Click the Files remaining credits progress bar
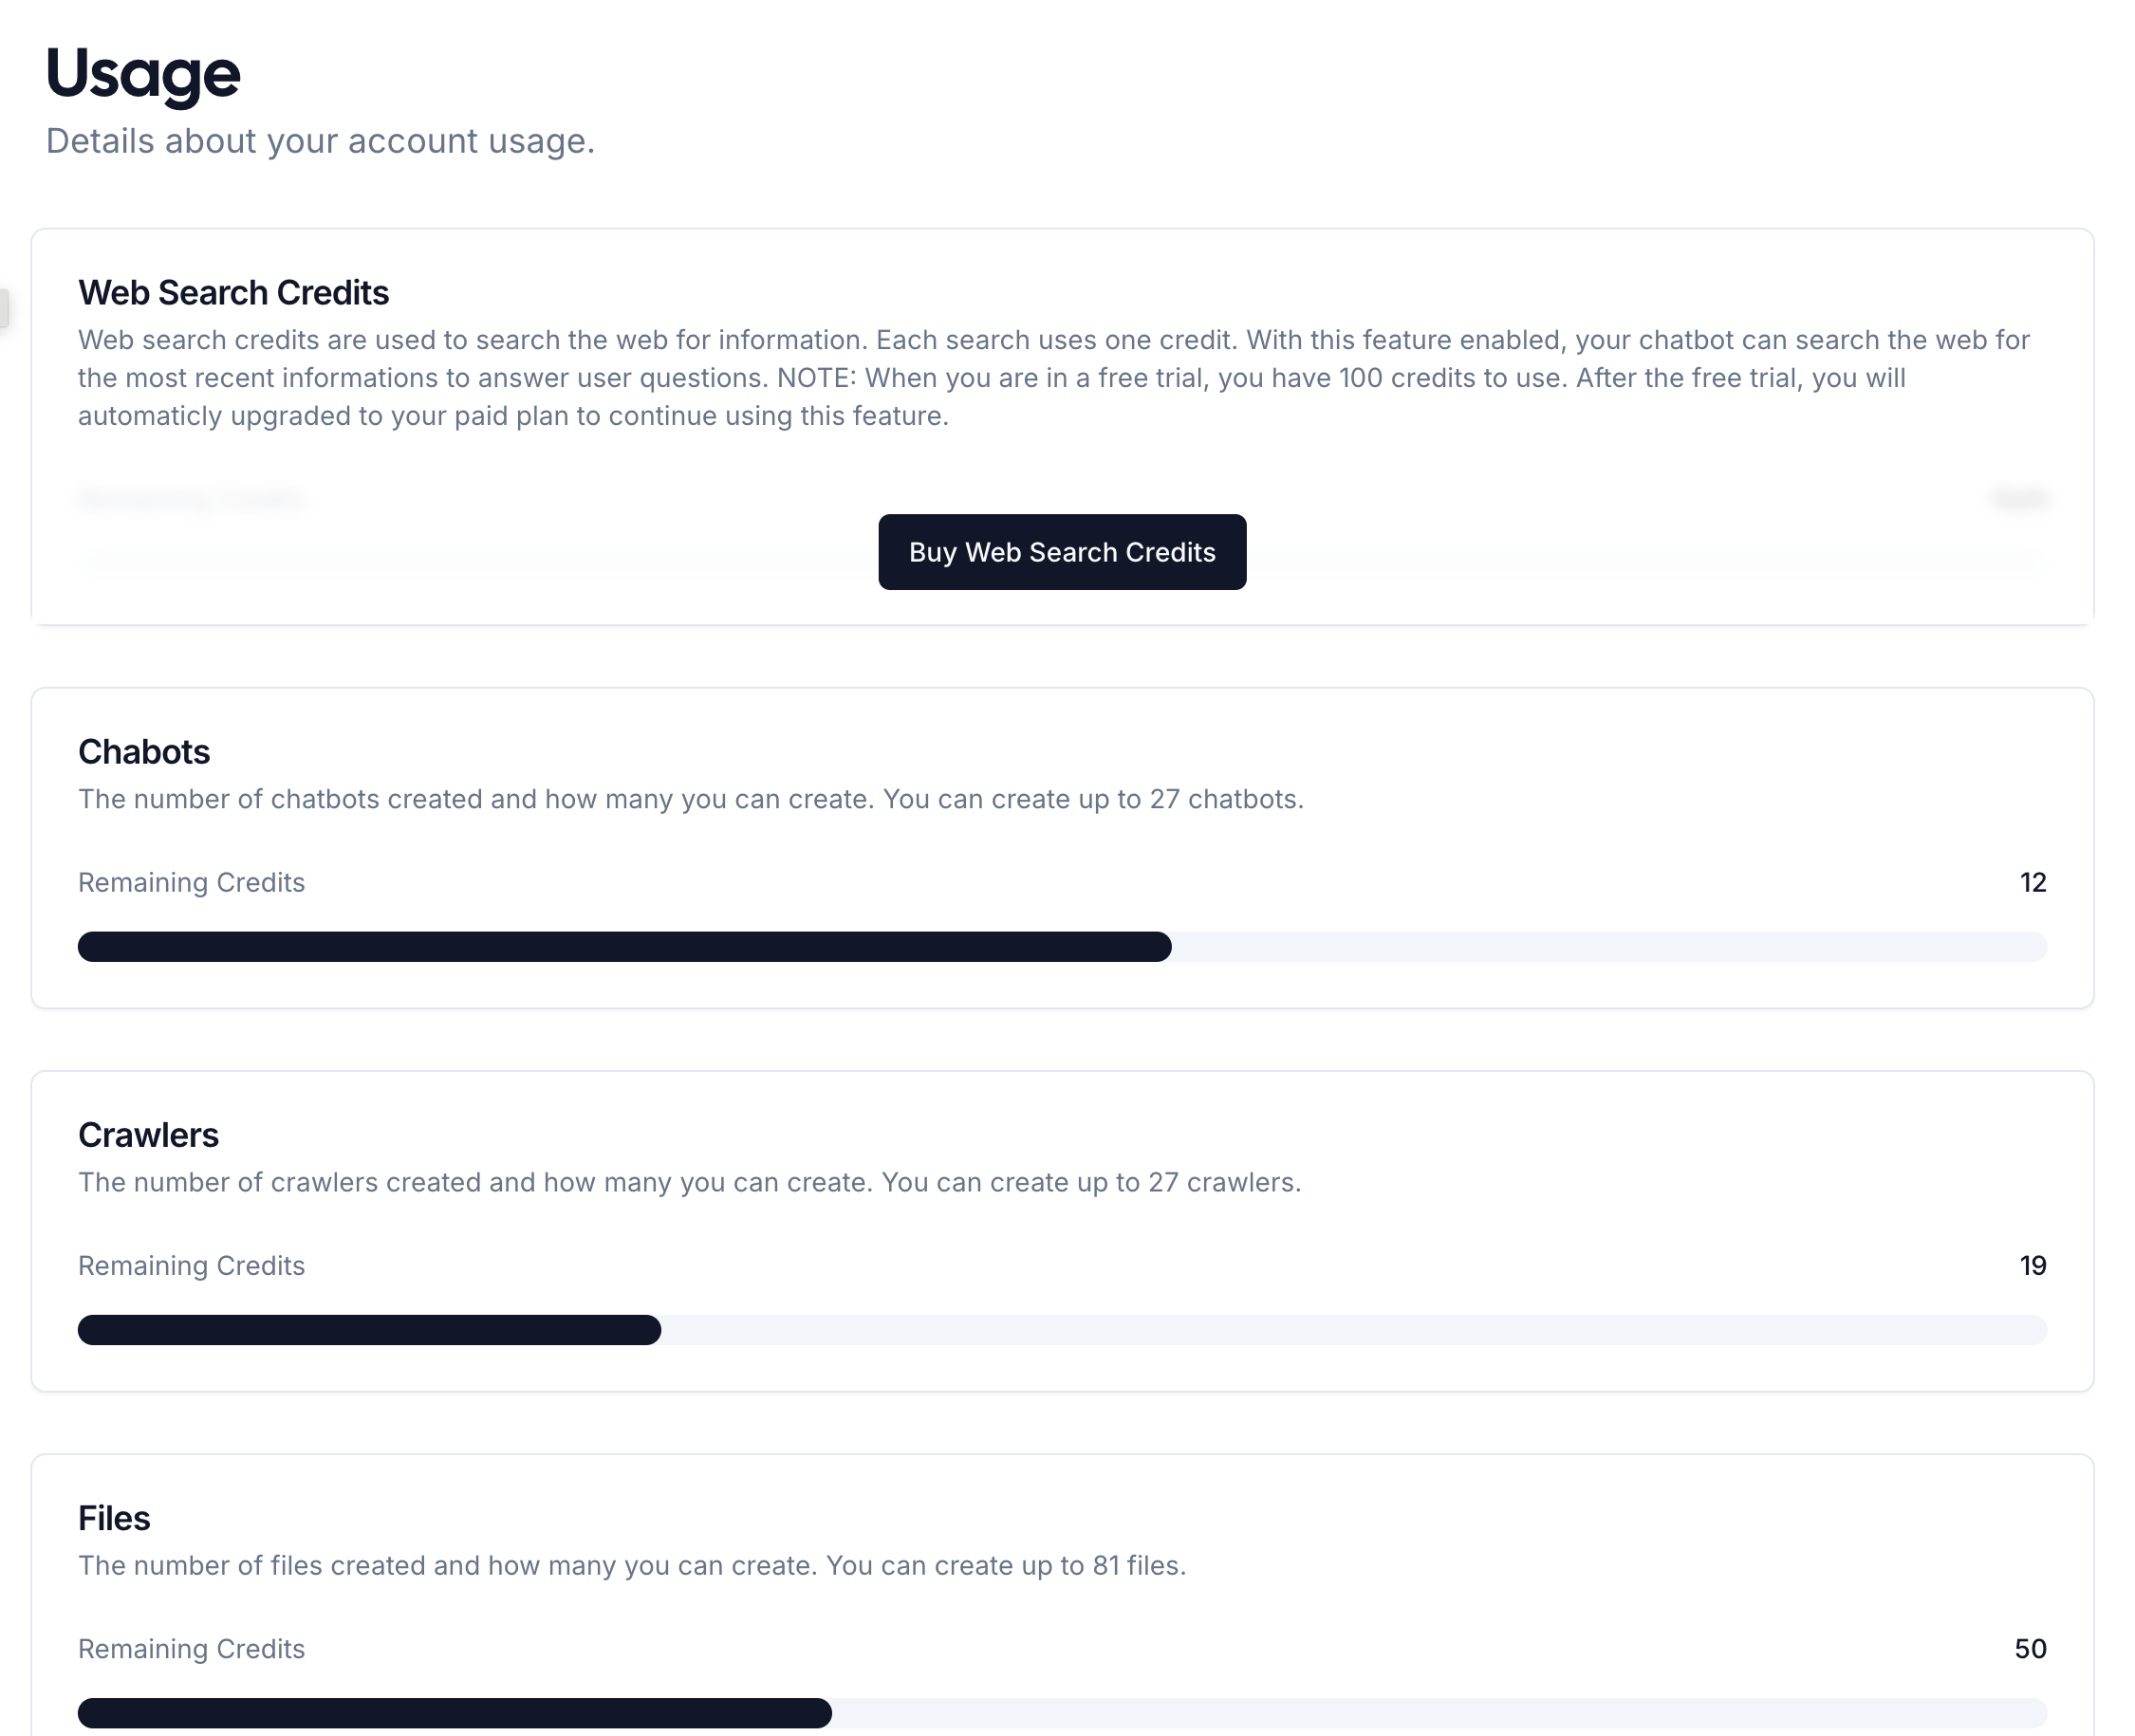This screenshot has height=1736, width=2135. point(1061,1712)
